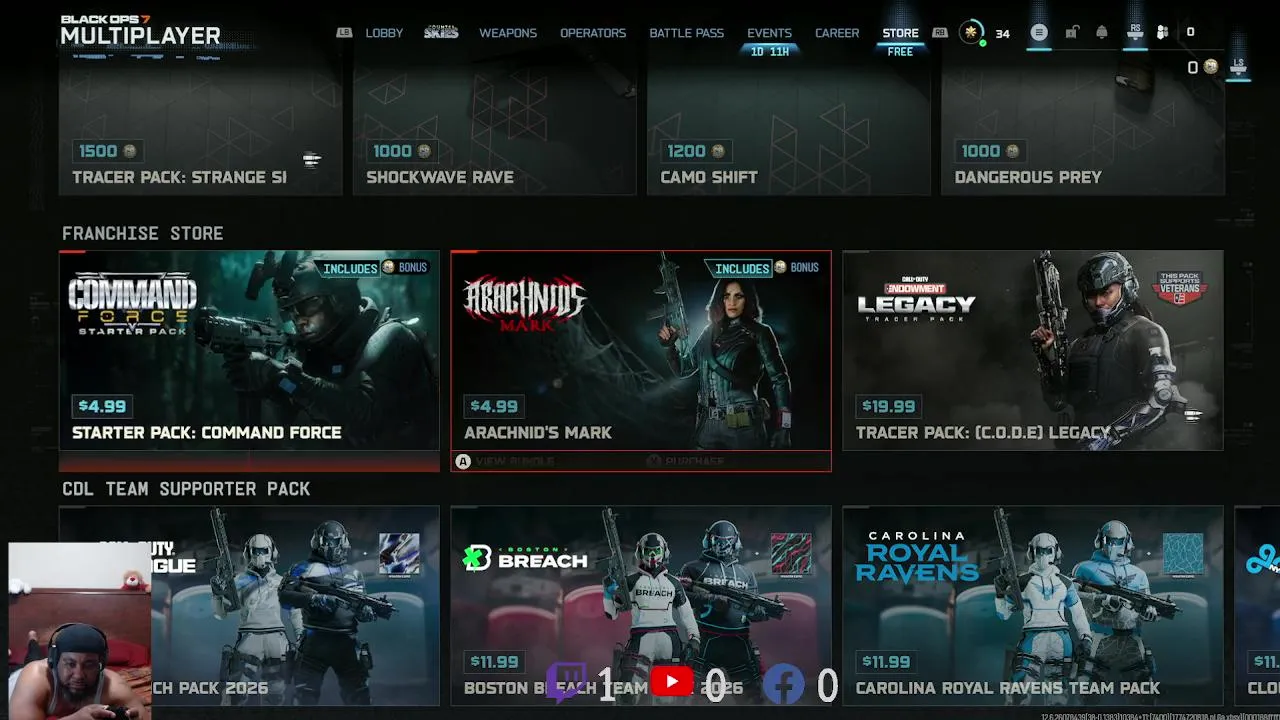Switch to the Weapons tab
The height and width of the screenshot is (720, 1280).
508,33
